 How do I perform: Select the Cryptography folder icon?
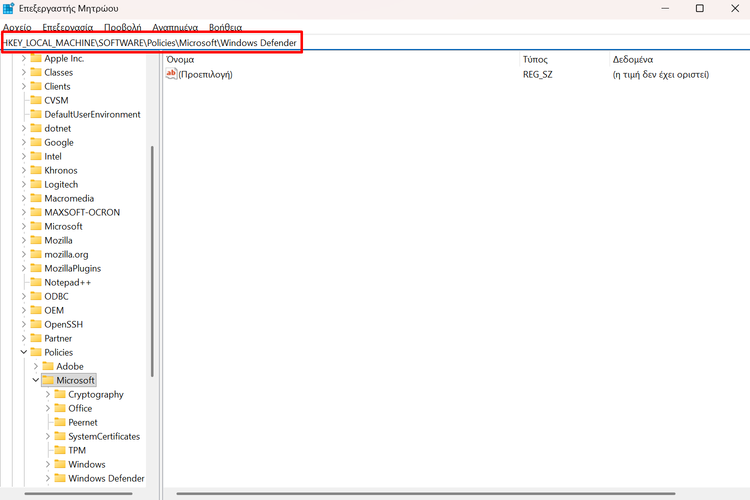coord(60,395)
